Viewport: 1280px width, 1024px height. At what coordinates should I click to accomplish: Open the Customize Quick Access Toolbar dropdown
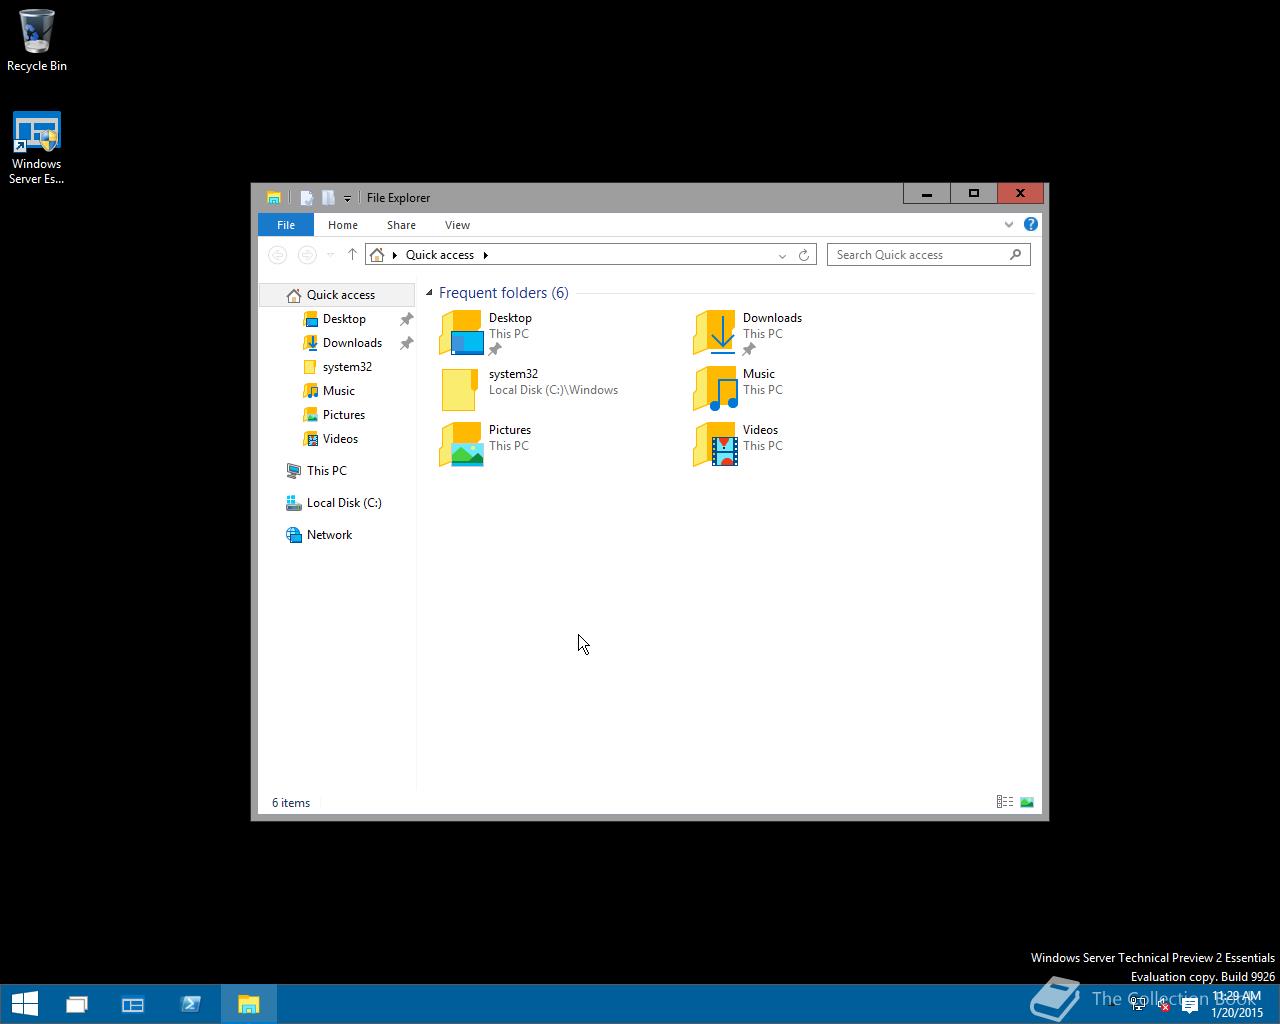(x=347, y=198)
